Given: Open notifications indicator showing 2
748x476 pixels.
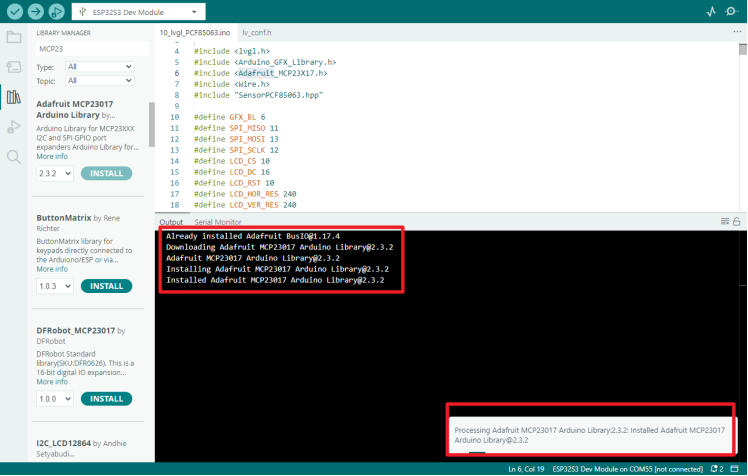Looking at the screenshot, I should 716,468.
